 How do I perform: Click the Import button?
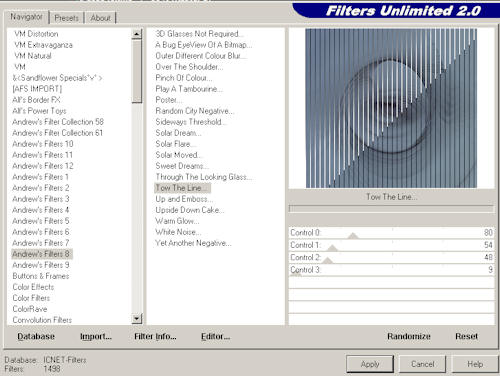(x=96, y=337)
